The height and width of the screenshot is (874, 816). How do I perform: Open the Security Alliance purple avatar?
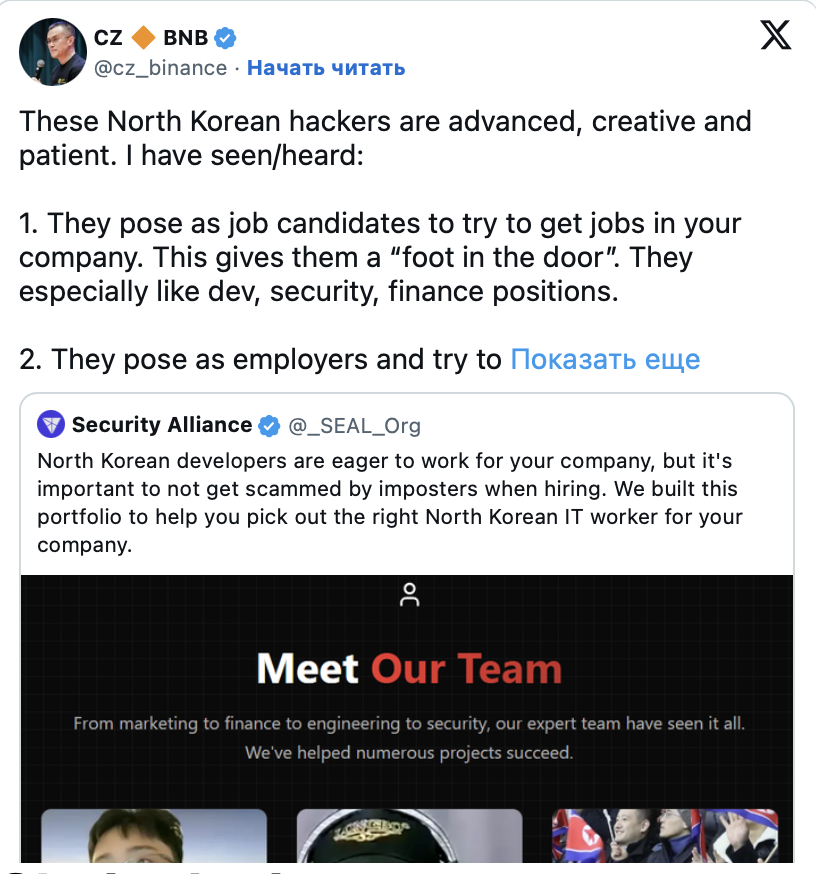click(x=51, y=425)
